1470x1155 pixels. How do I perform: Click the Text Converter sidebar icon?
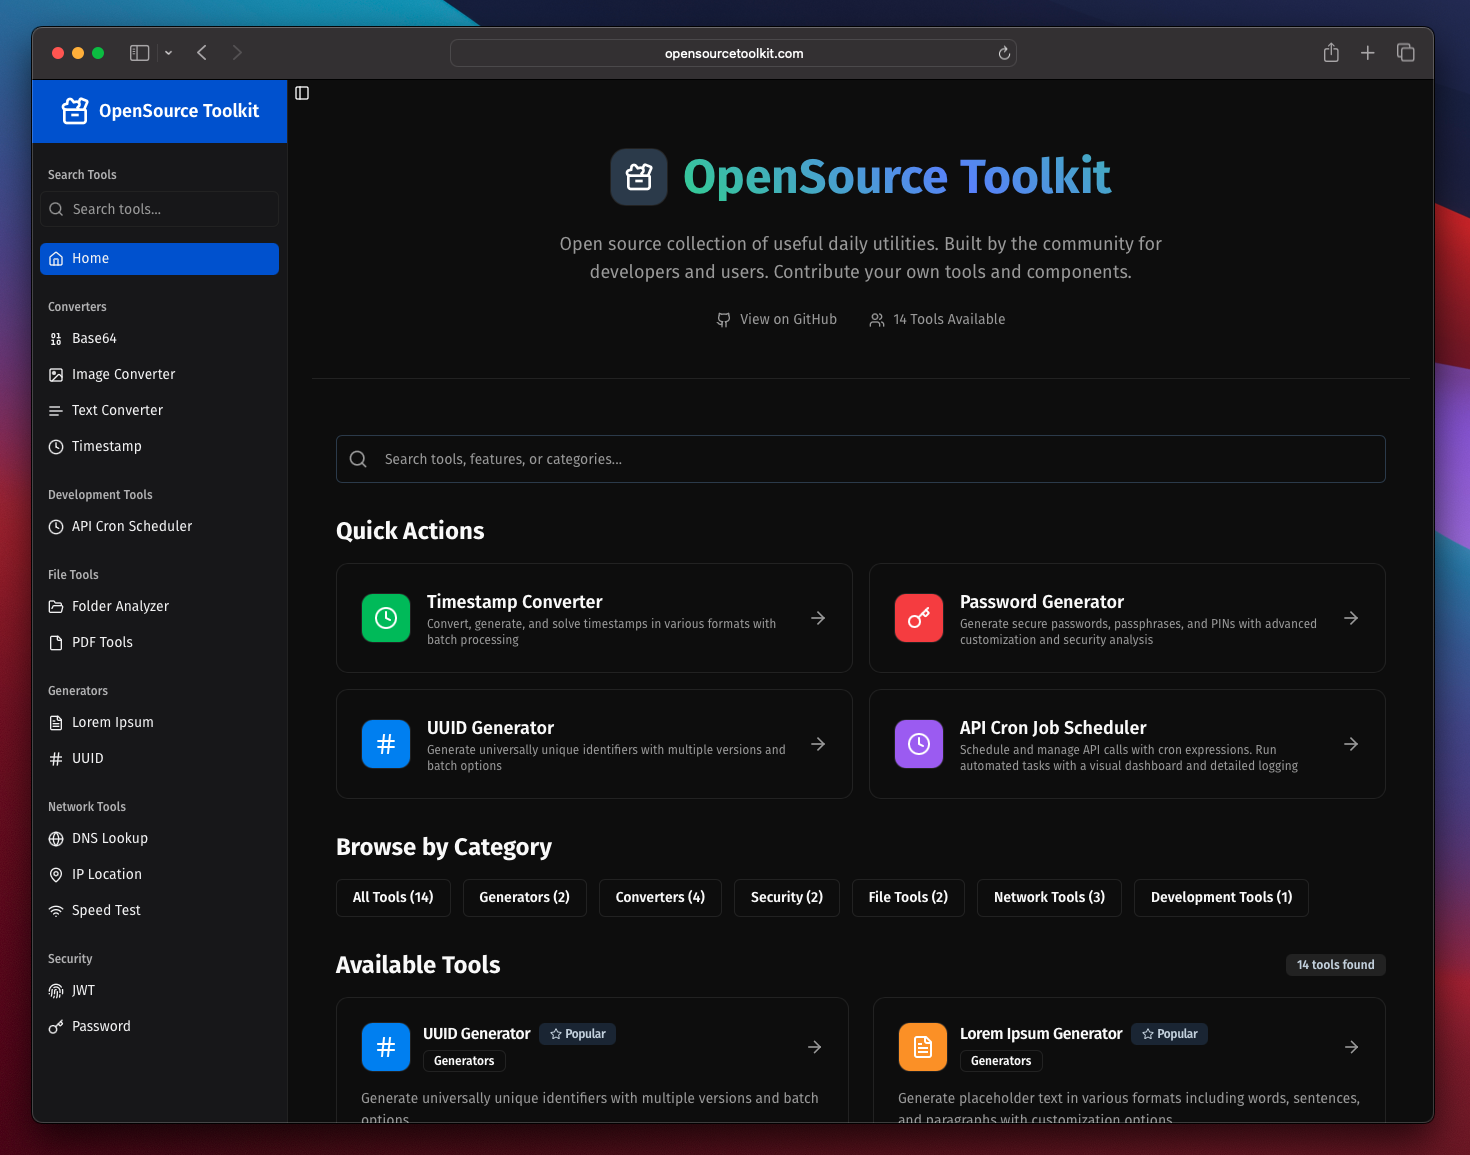pos(56,410)
